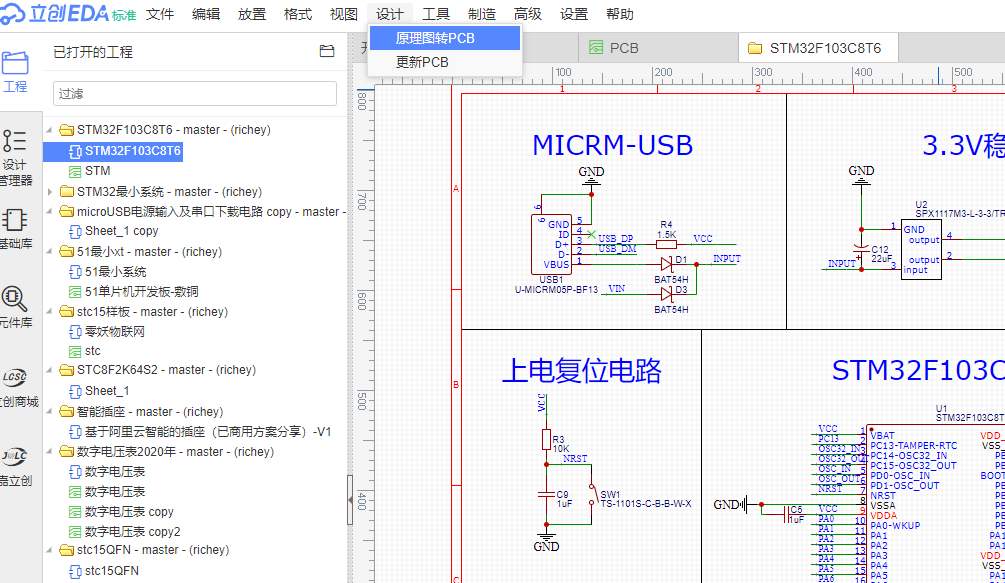The image size is (1005, 583).
Task: Click the MICRM-USB title text
Action: (x=612, y=145)
